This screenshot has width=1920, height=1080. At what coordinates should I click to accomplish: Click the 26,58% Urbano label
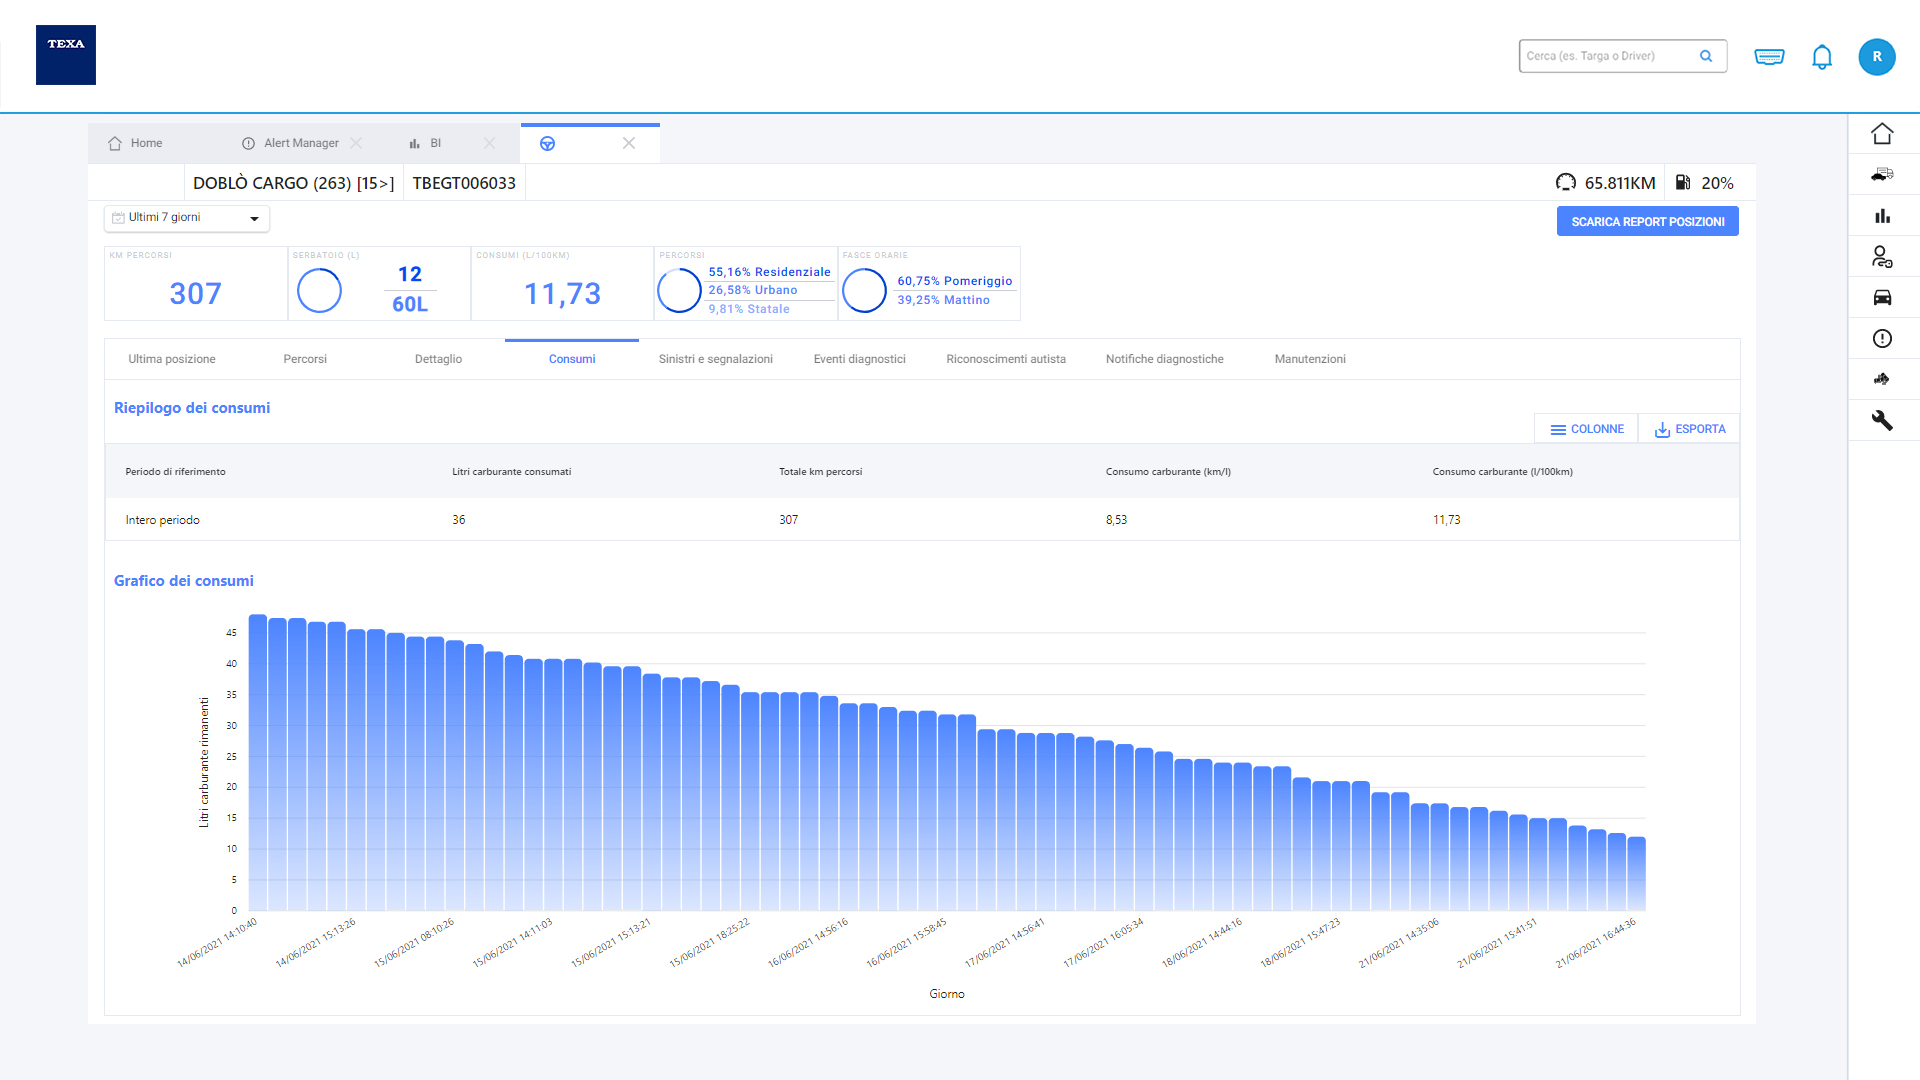(753, 290)
